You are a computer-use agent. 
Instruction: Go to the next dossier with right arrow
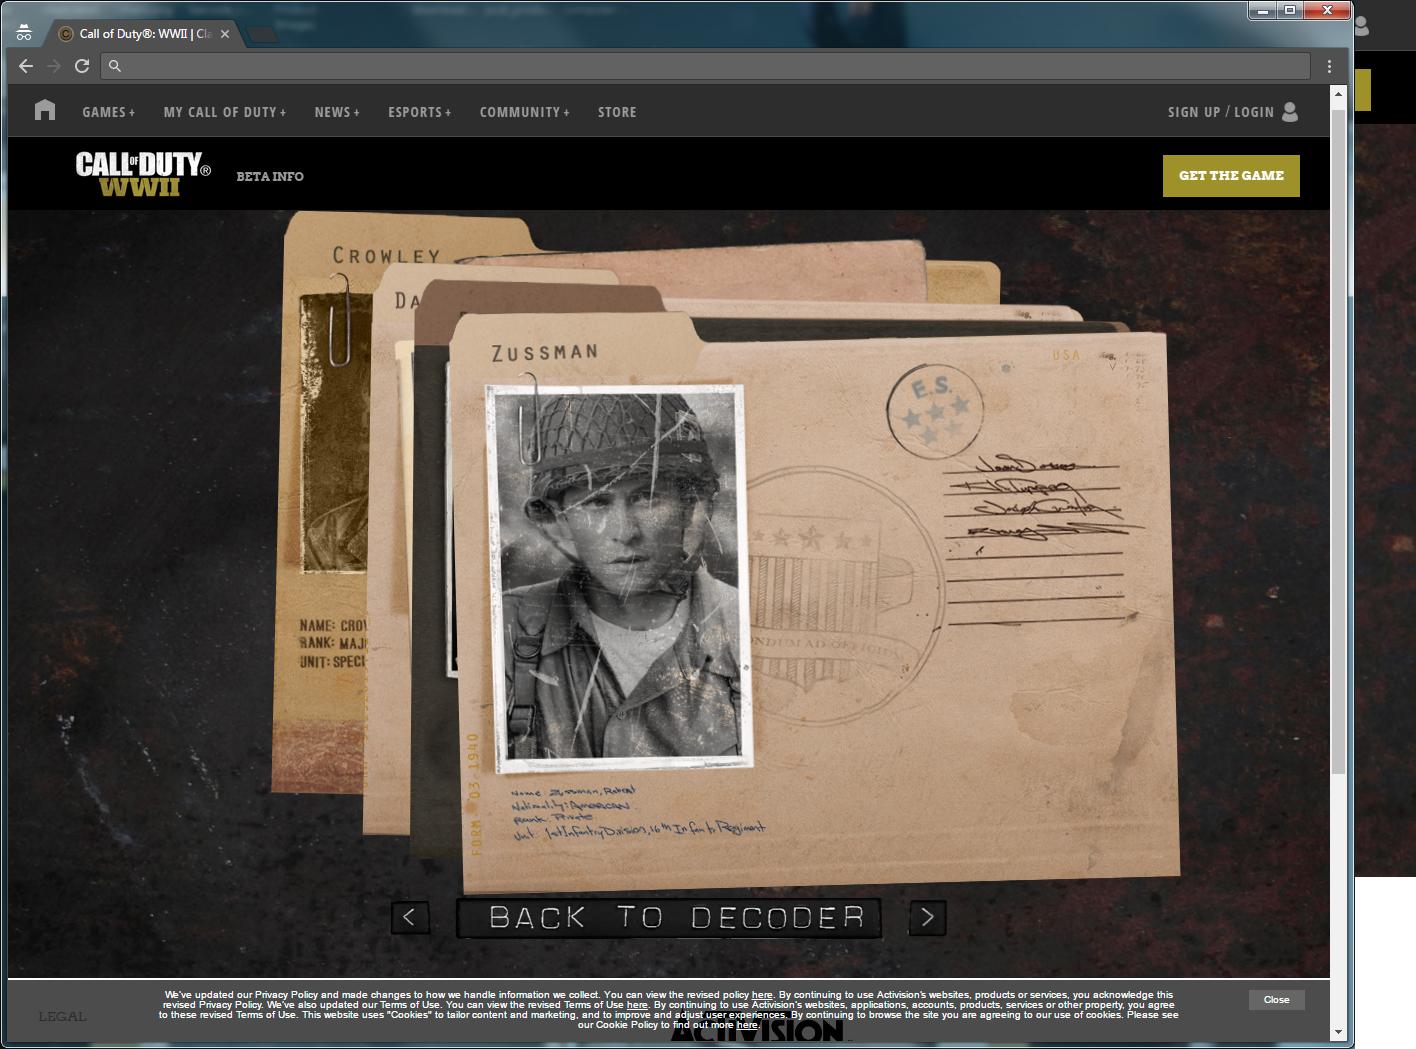pyautogui.click(x=928, y=917)
